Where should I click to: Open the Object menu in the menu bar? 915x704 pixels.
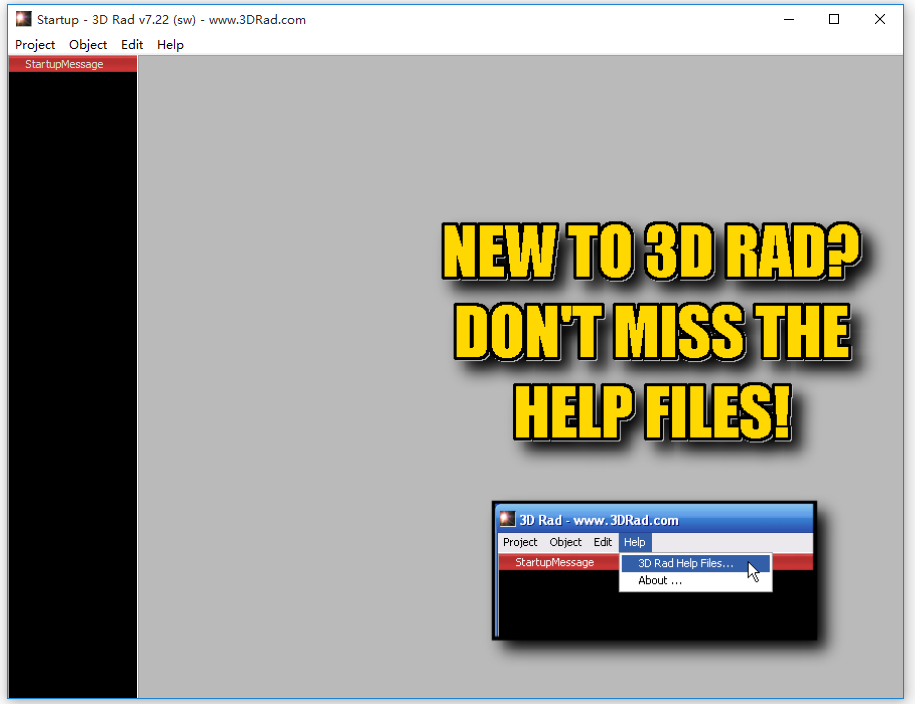click(x=88, y=45)
